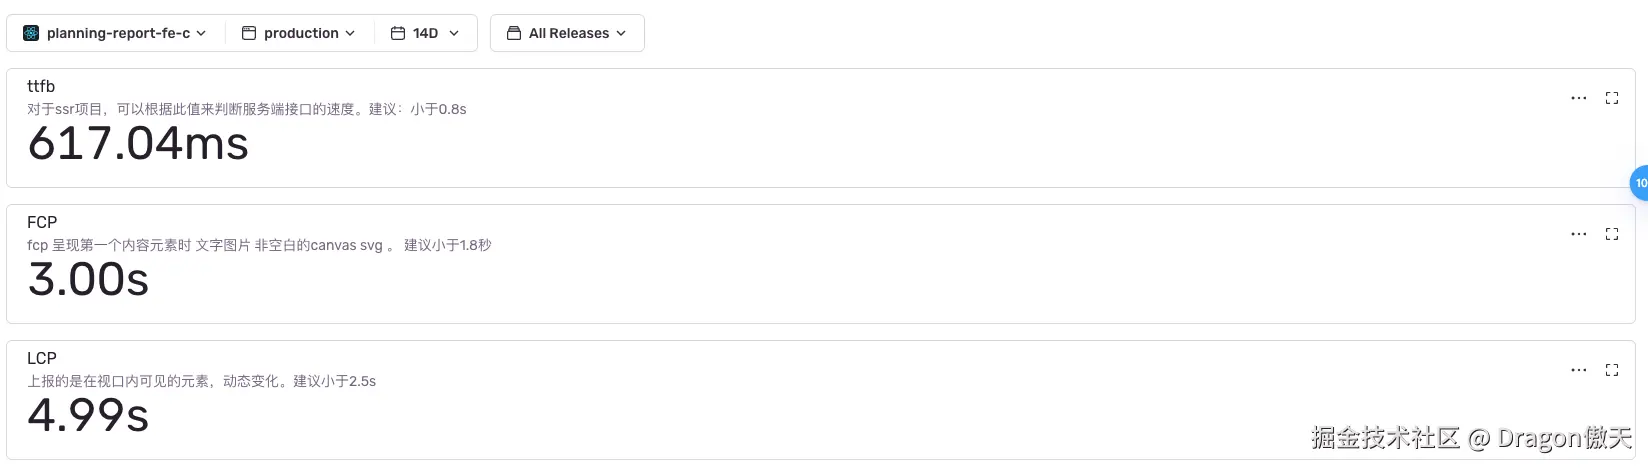Viewport: 1648px width, 469px height.
Task: Click the 617.04ms ttfb value
Action: tap(138, 144)
